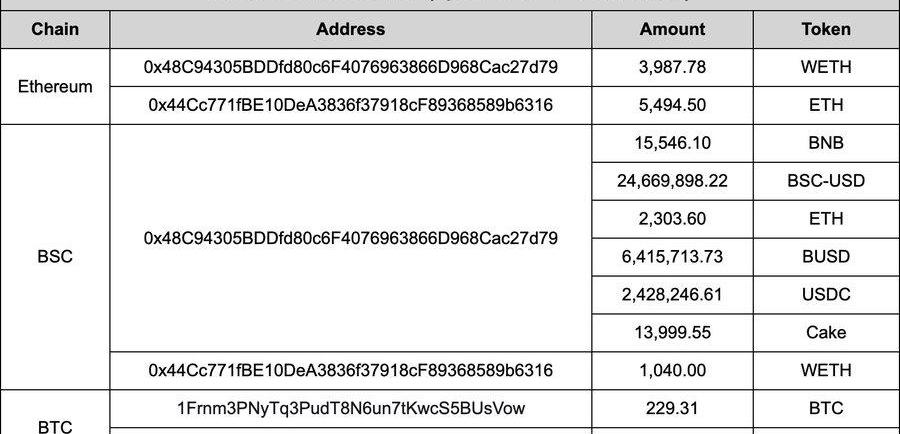Select the BSC chain cell
Image resolution: width=900 pixels, height=434 pixels.
point(55,256)
